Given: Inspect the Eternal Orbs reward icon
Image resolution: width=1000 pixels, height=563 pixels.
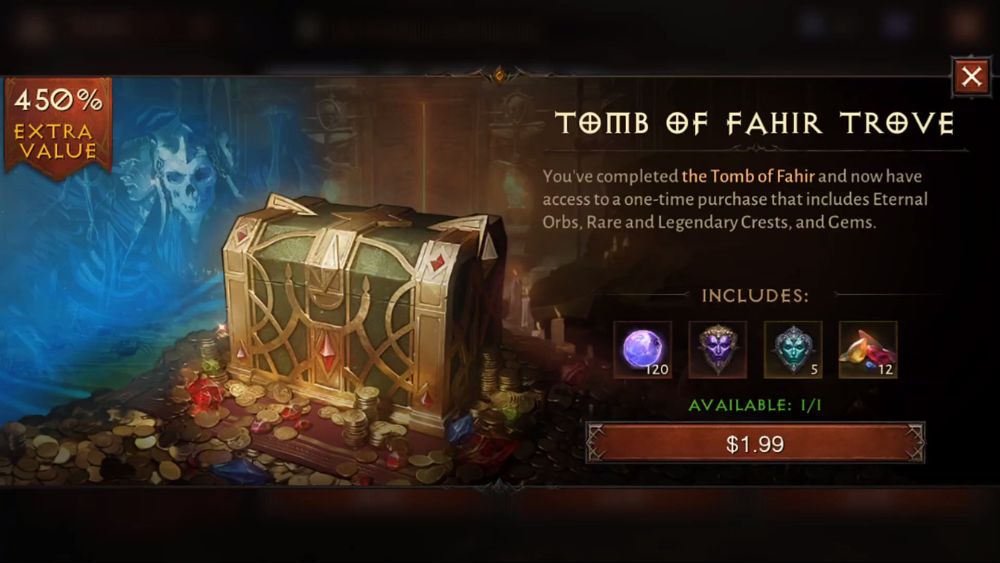Looking at the screenshot, I should (x=642, y=349).
